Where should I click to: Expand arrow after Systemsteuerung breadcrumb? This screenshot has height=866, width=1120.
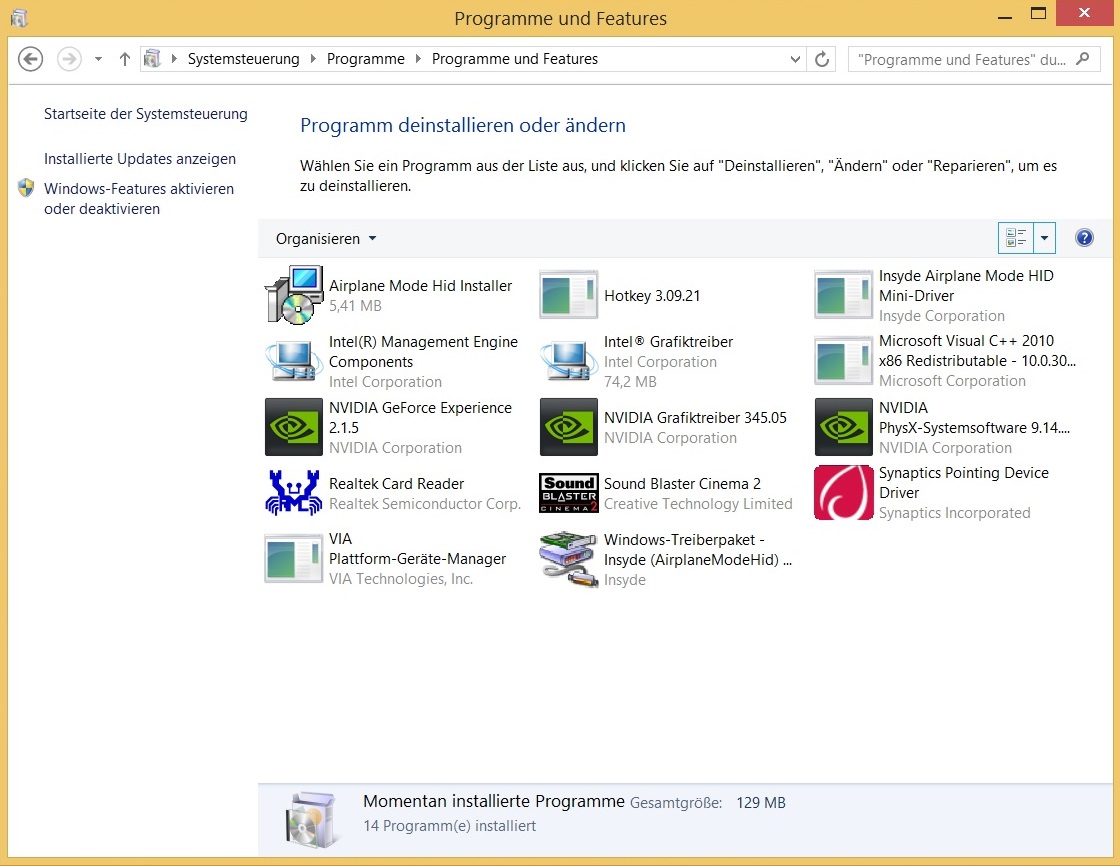pos(313,59)
